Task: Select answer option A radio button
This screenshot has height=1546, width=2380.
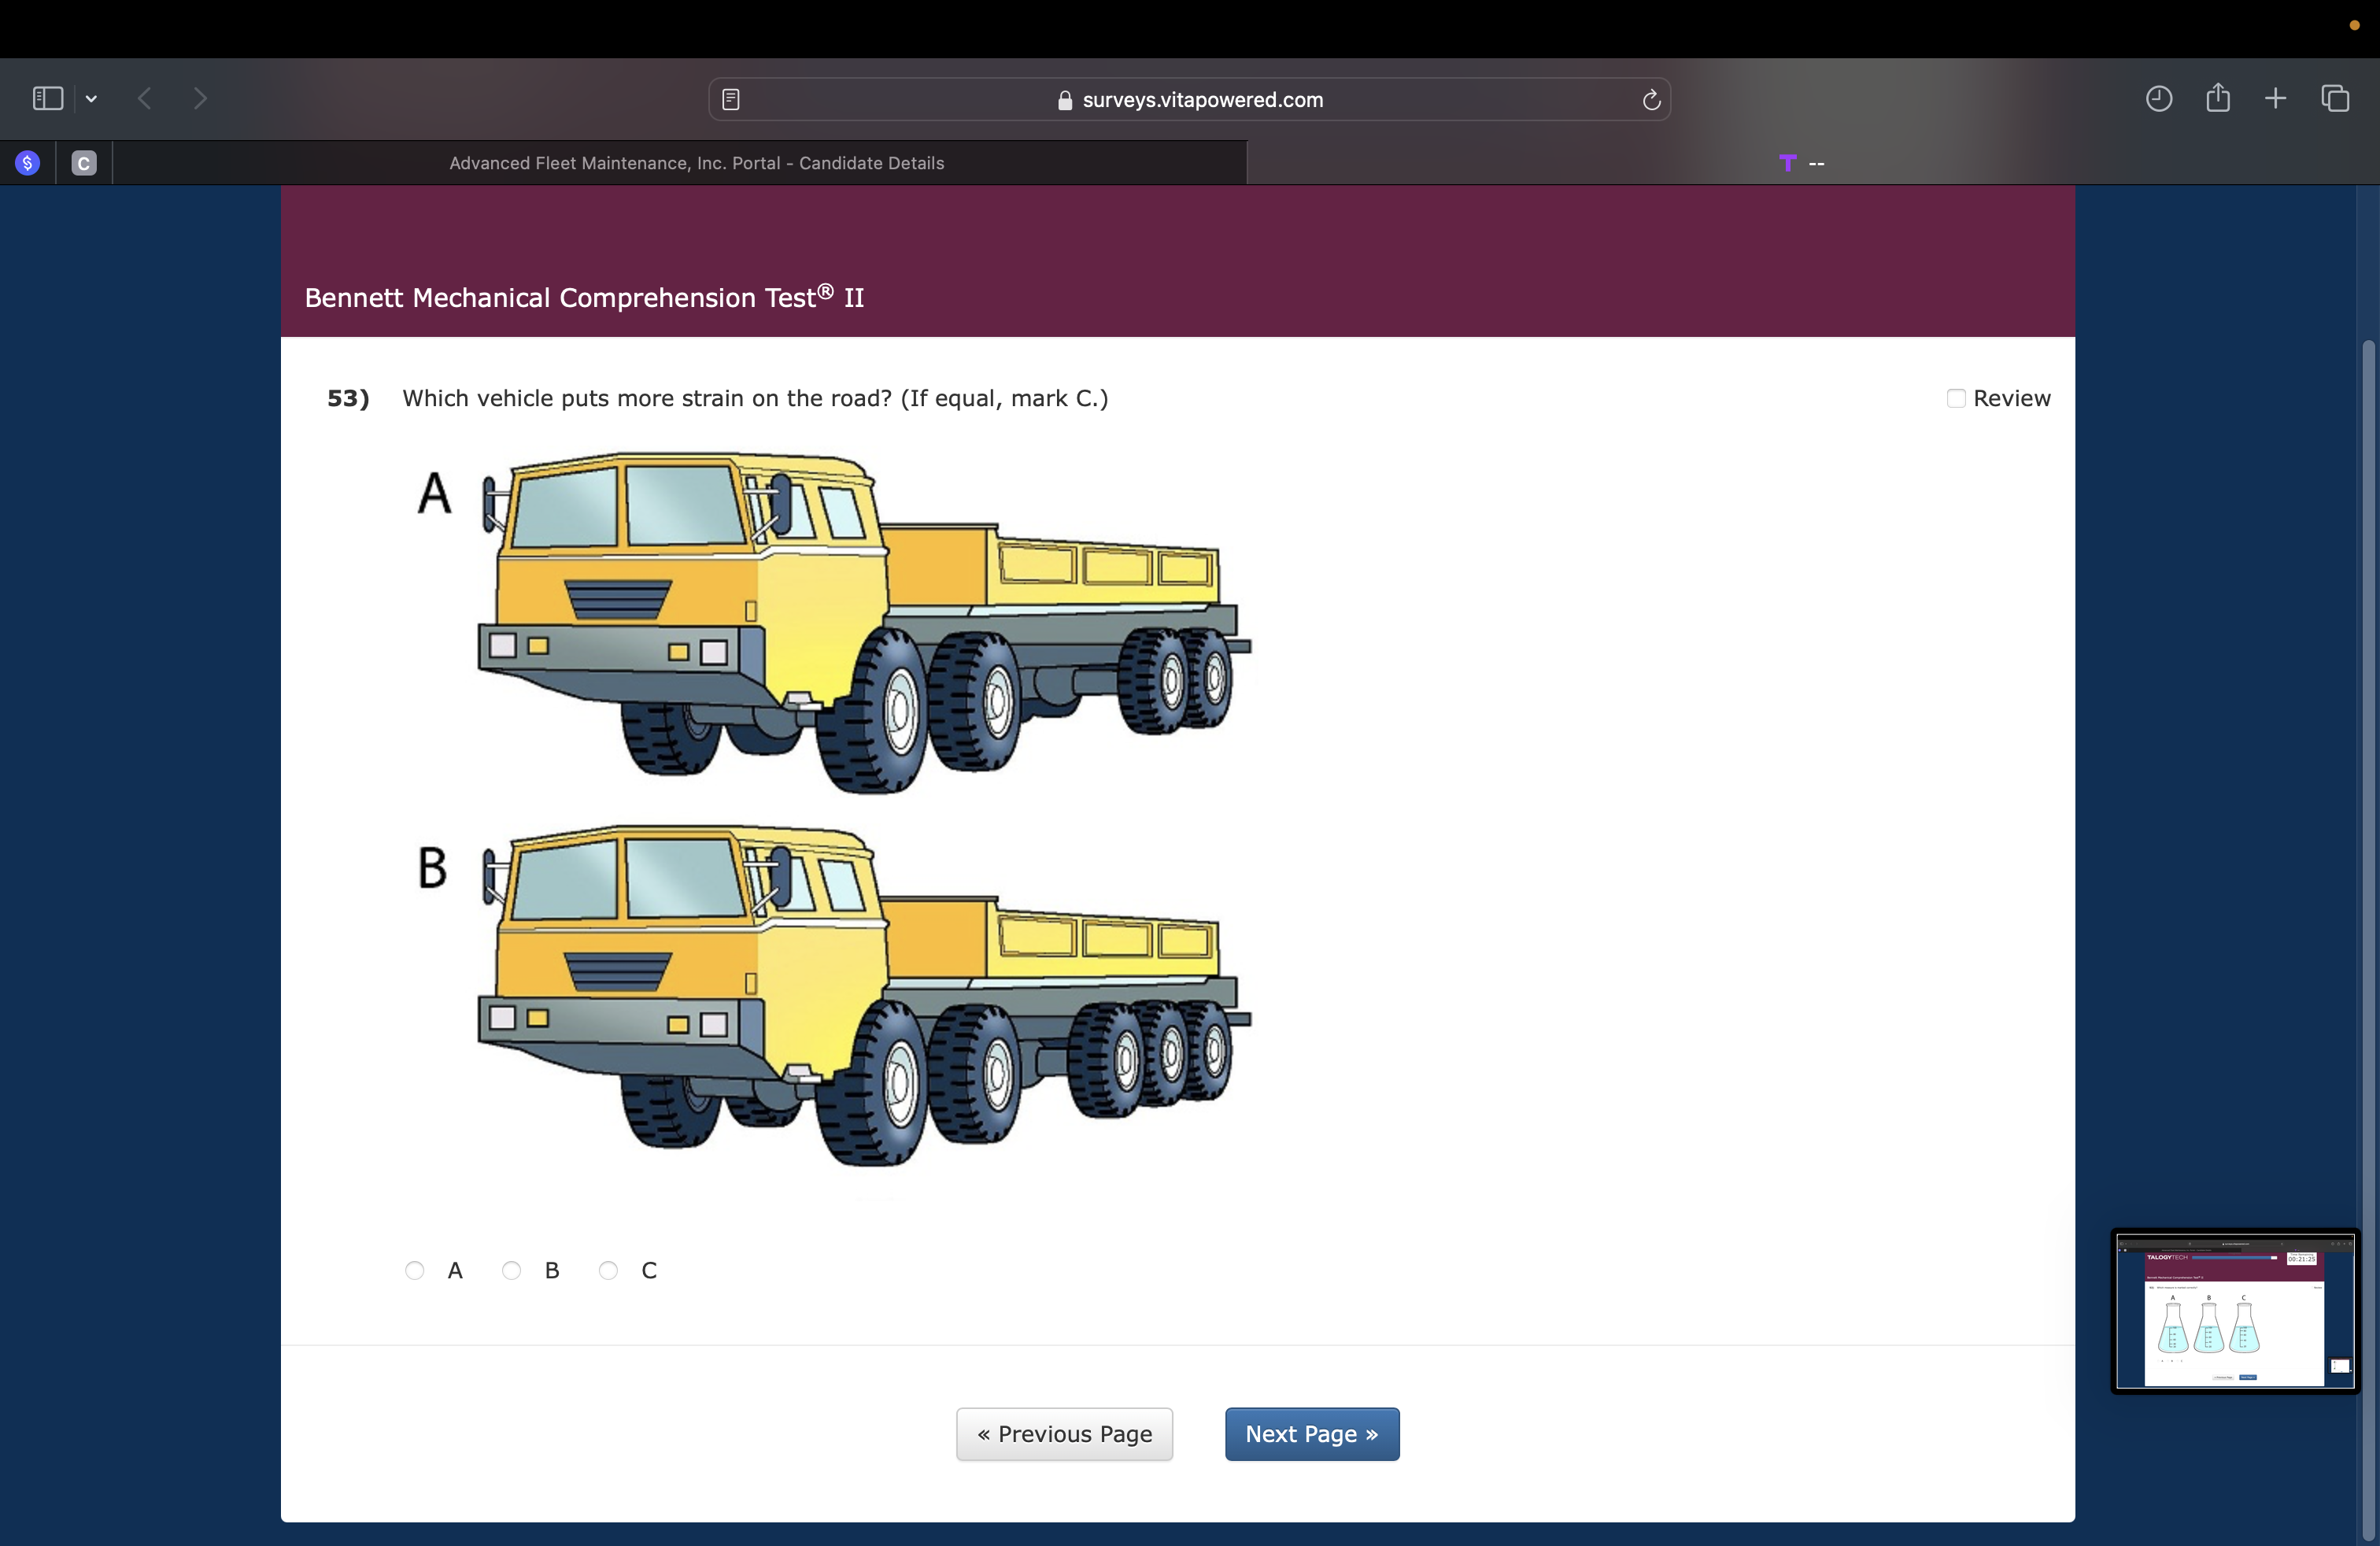Action: (x=415, y=1270)
